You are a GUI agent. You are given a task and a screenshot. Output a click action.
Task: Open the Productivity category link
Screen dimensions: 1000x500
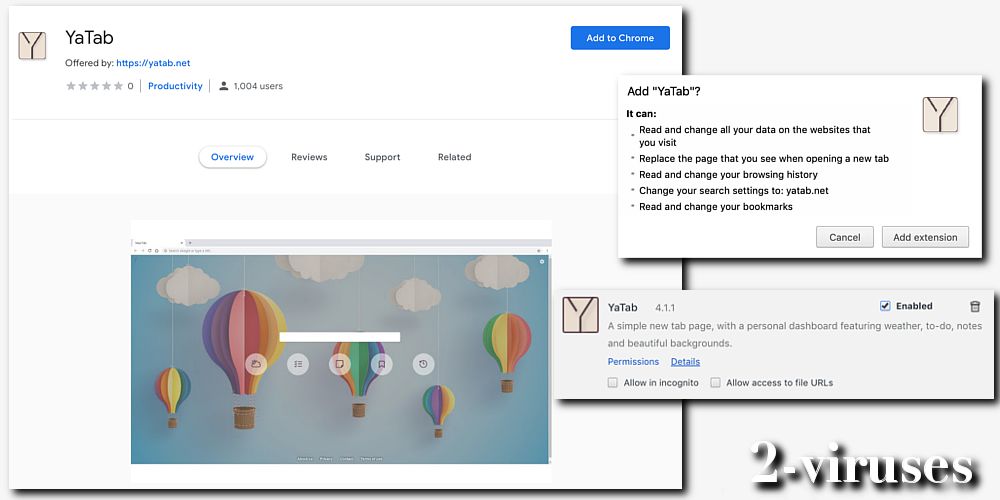(x=175, y=86)
